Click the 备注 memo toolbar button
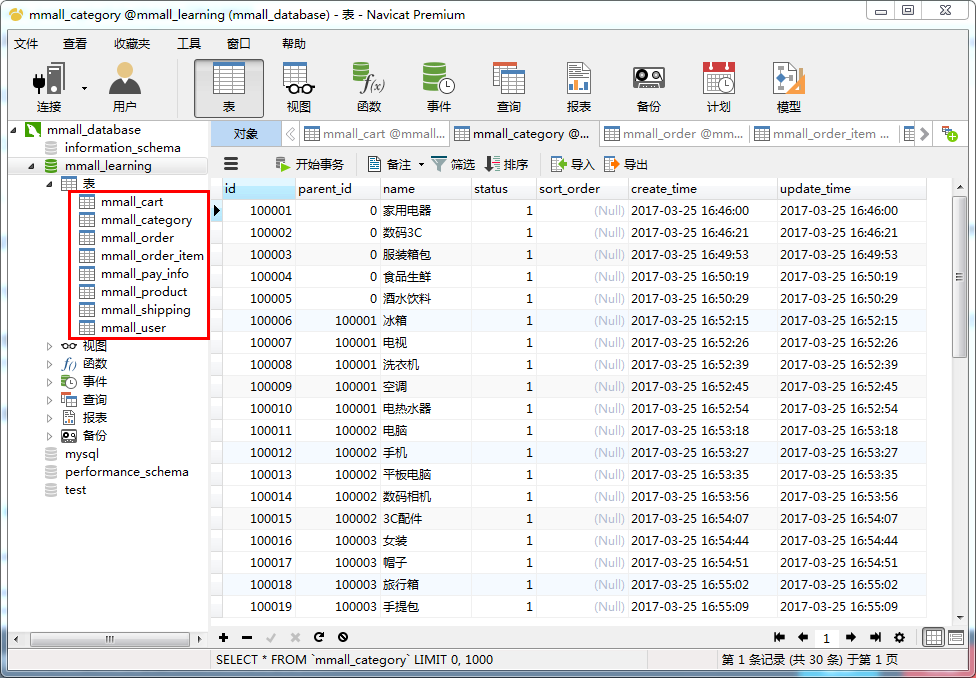This screenshot has height=678, width=976. pos(390,164)
